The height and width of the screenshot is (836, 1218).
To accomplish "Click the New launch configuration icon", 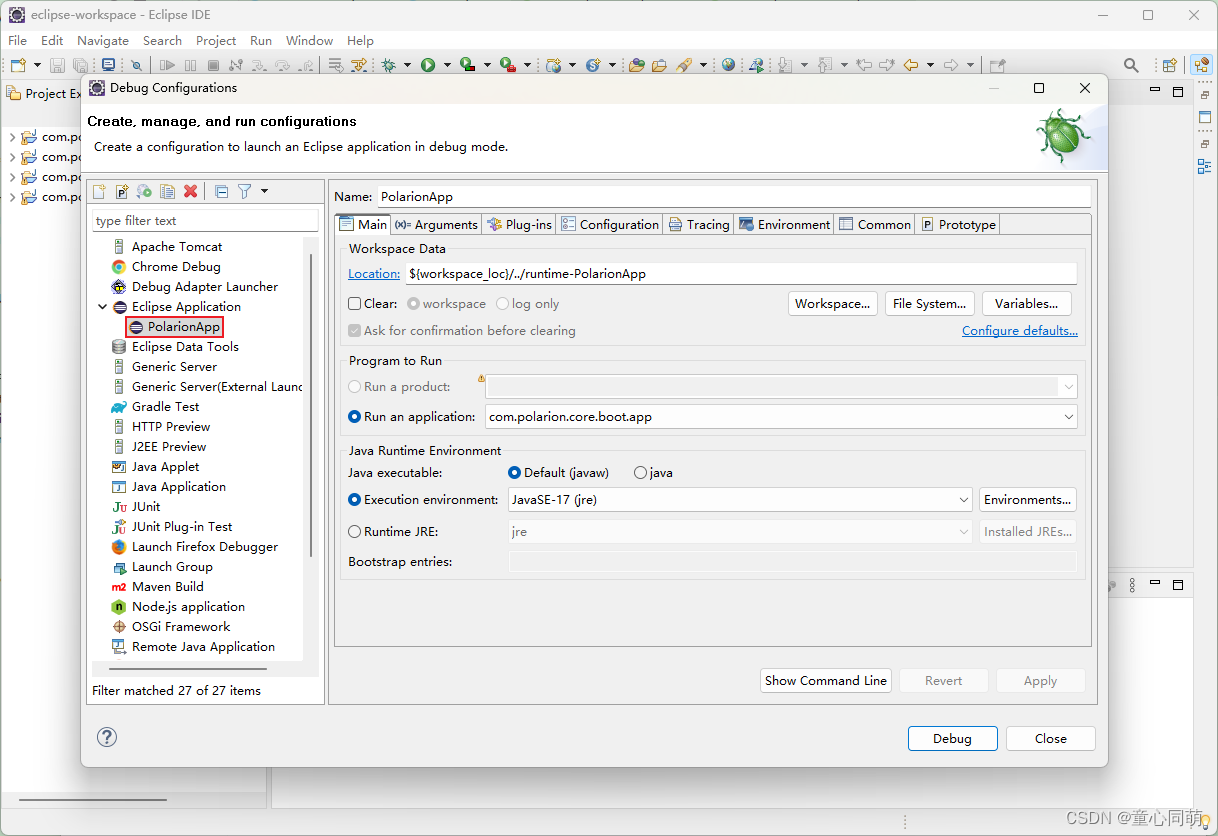I will pos(99,191).
